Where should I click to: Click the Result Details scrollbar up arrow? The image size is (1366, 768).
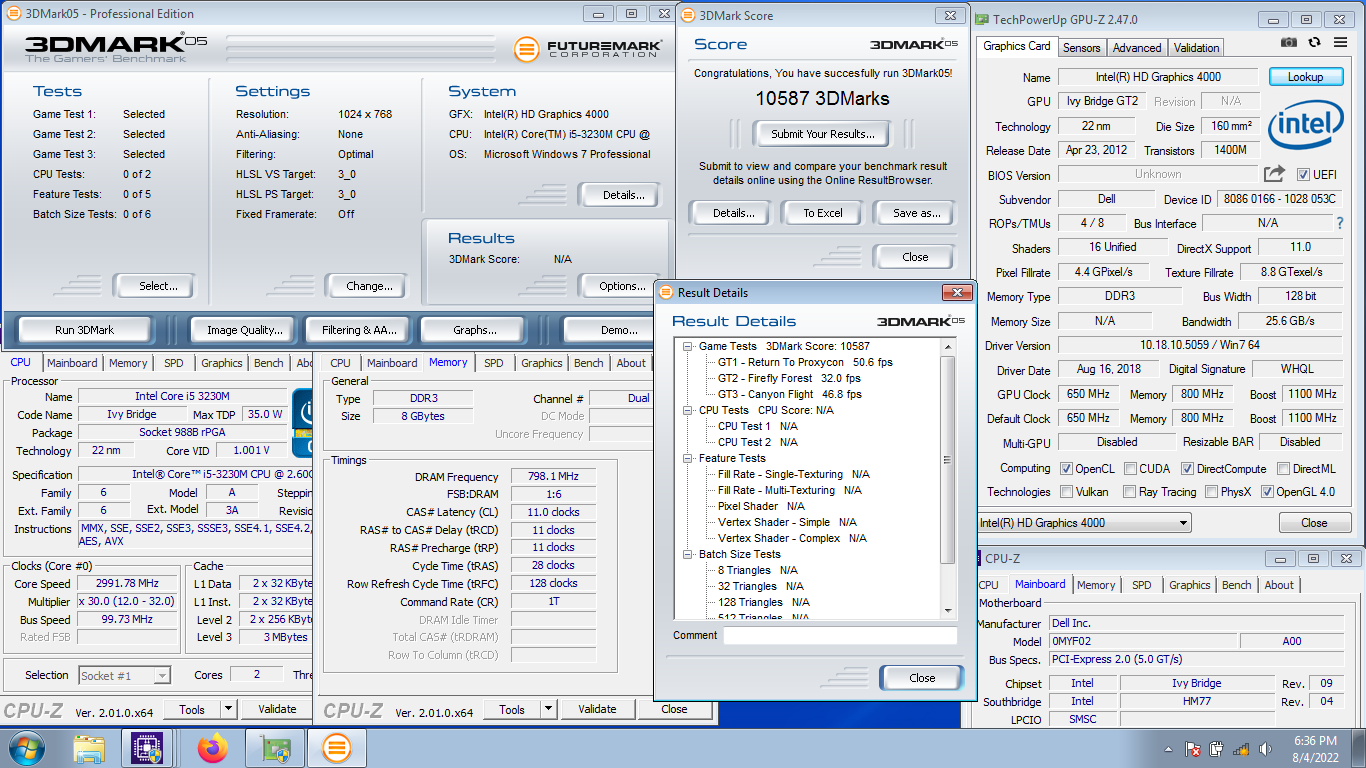click(948, 346)
